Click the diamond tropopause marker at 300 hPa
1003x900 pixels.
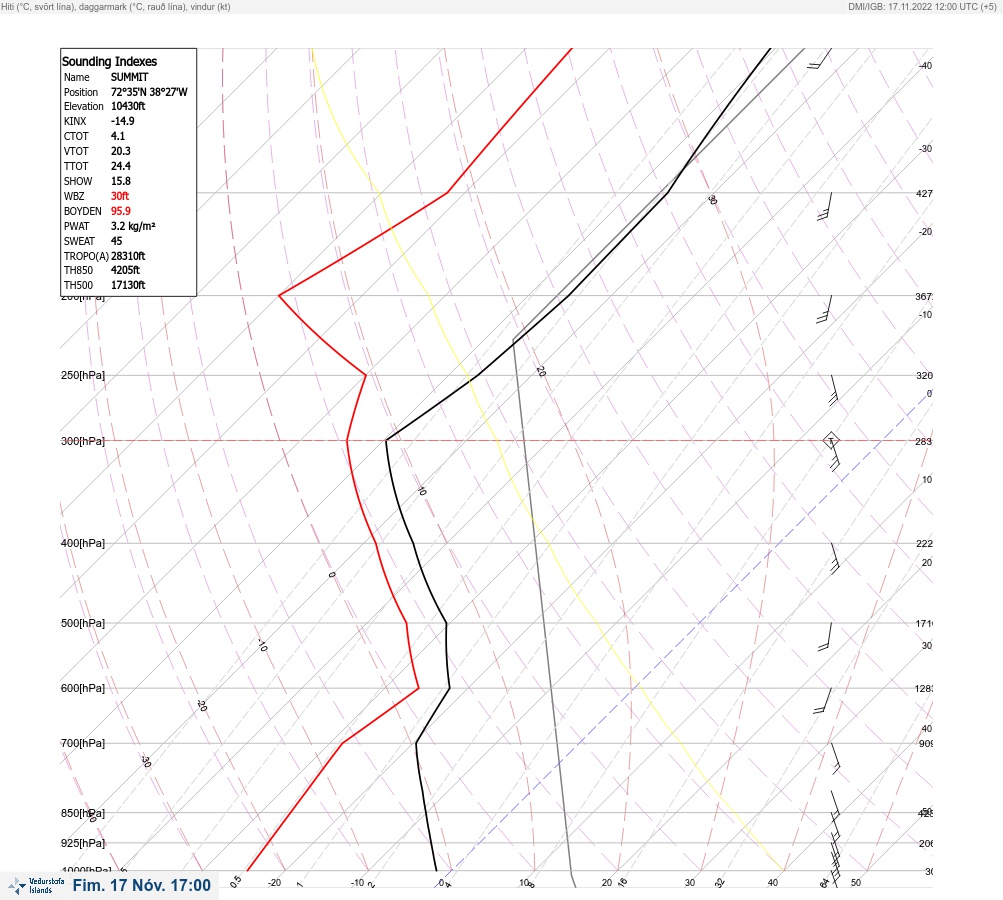pos(831,440)
